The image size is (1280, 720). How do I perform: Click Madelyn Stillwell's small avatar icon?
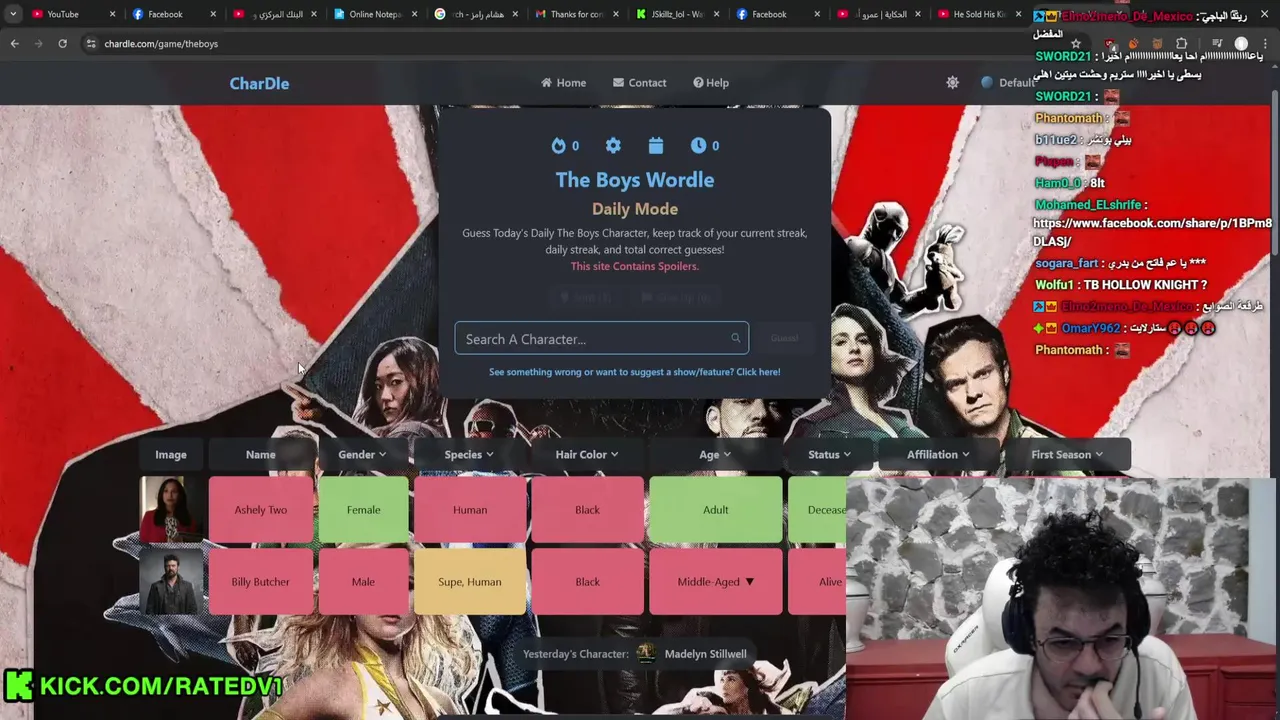pos(646,654)
